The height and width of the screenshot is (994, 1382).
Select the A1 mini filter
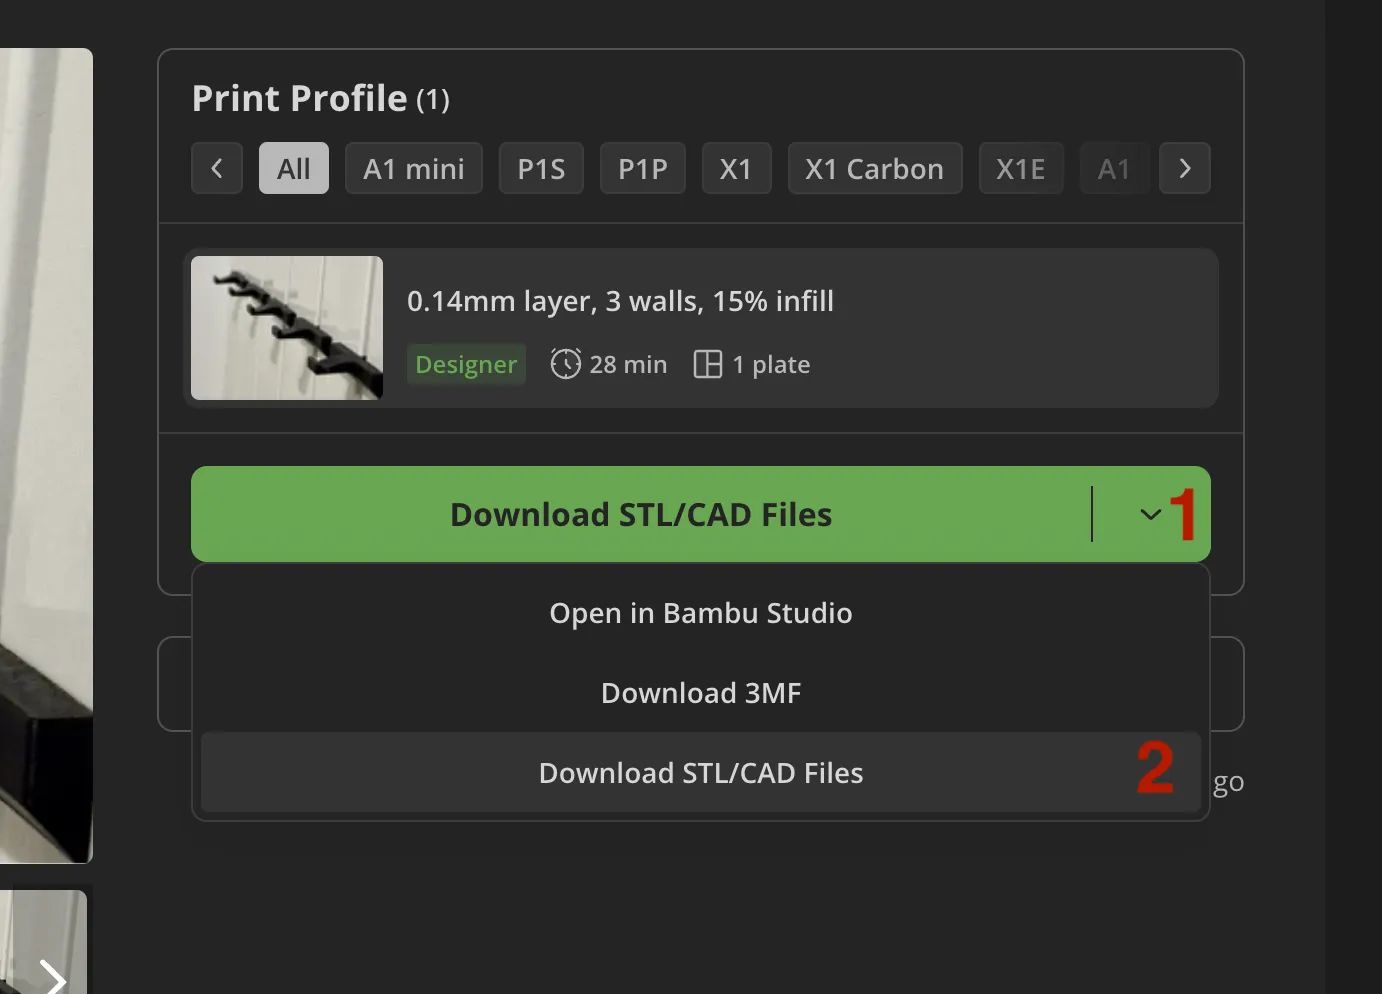(414, 168)
